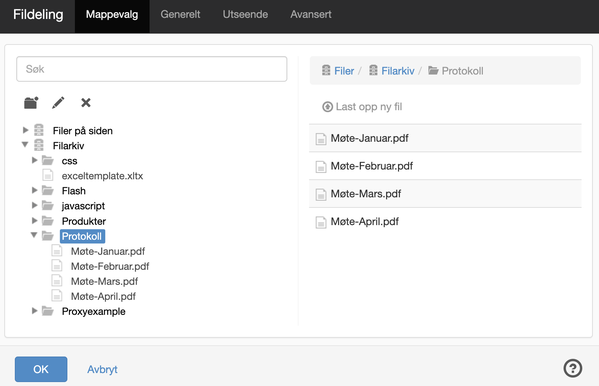Expand the Flash folder
The width and height of the screenshot is (599, 386).
pyautogui.click(x=34, y=190)
